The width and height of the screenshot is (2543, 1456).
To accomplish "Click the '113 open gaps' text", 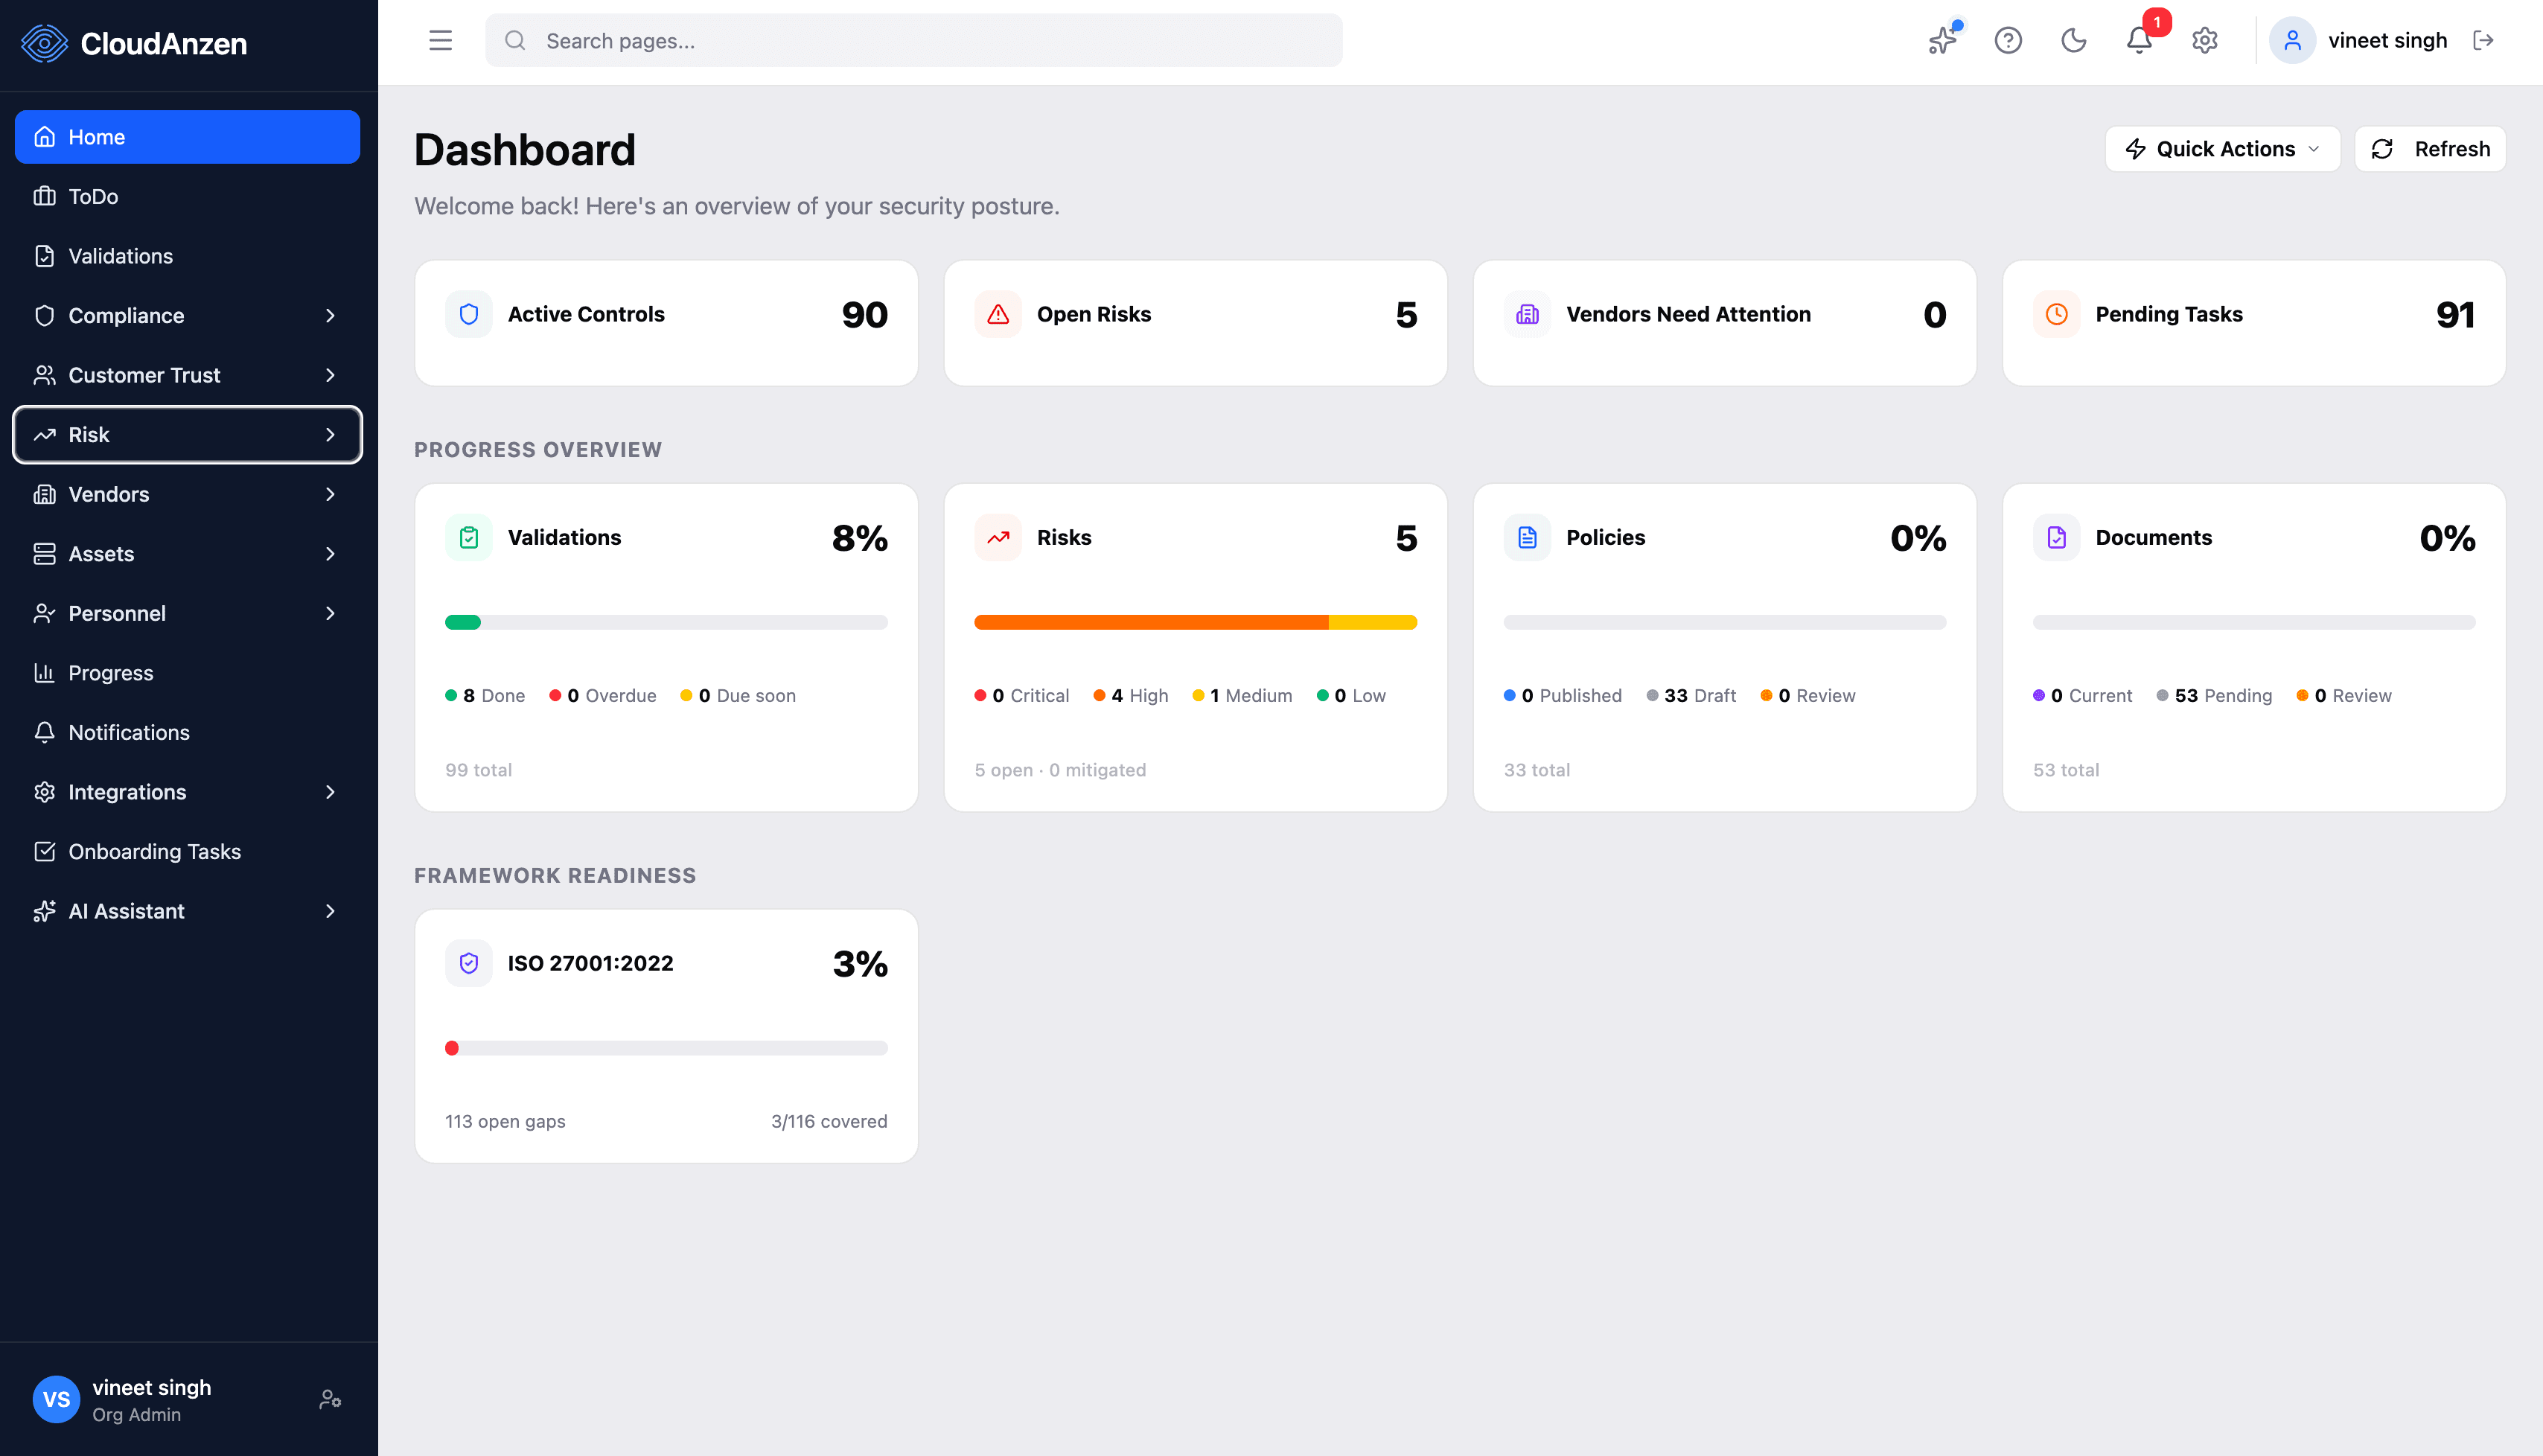I will click(x=505, y=1122).
